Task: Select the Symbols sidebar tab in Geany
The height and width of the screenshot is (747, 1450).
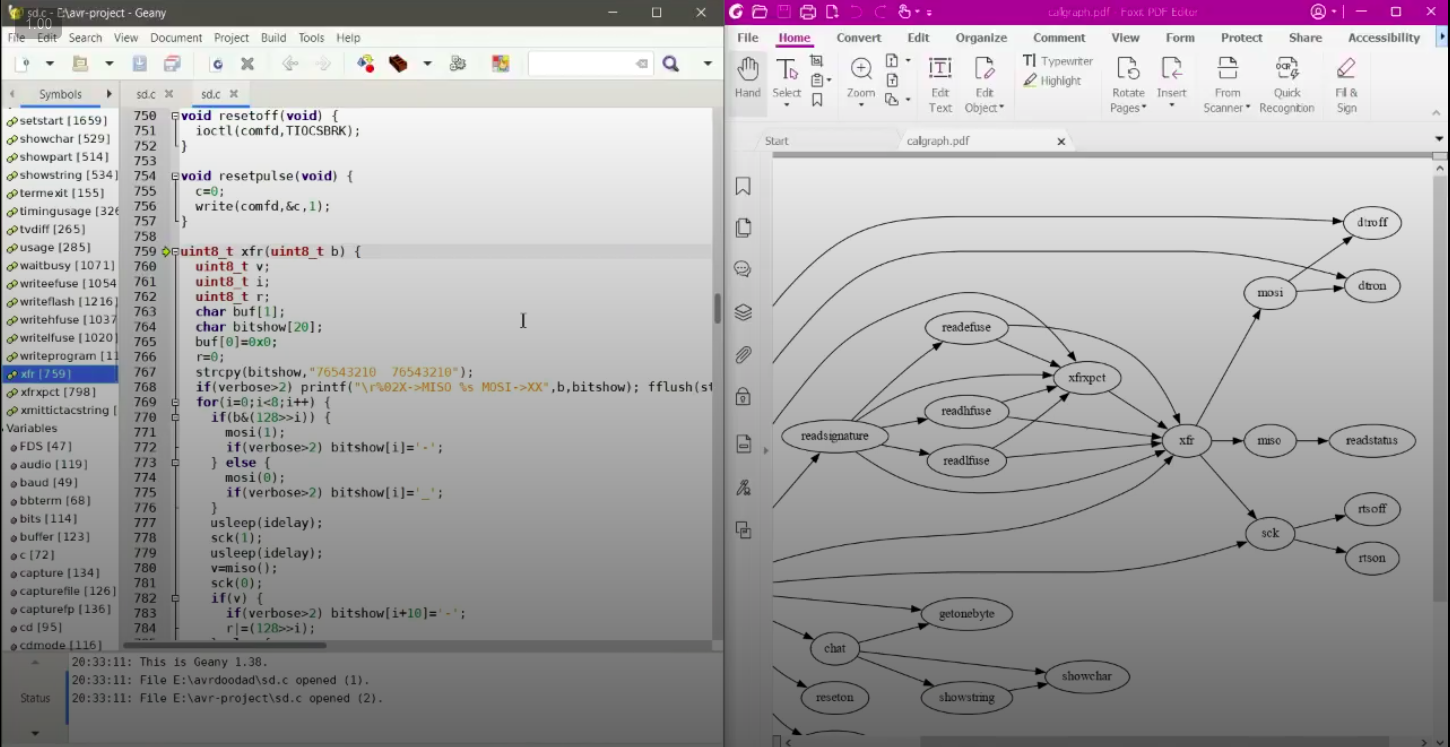Action: tap(60, 94)
